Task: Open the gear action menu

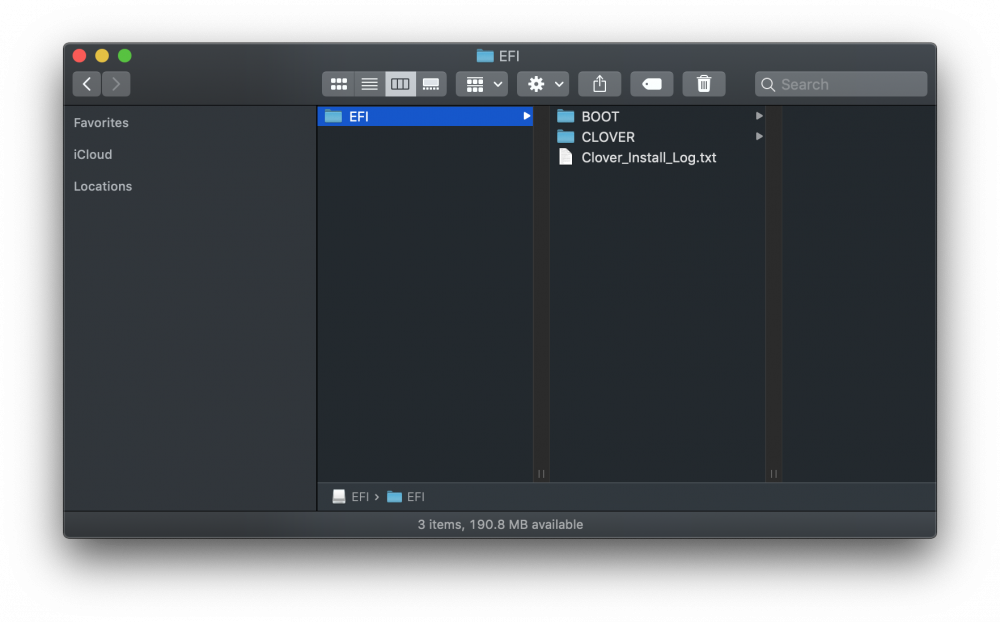Action: point(543,84)
